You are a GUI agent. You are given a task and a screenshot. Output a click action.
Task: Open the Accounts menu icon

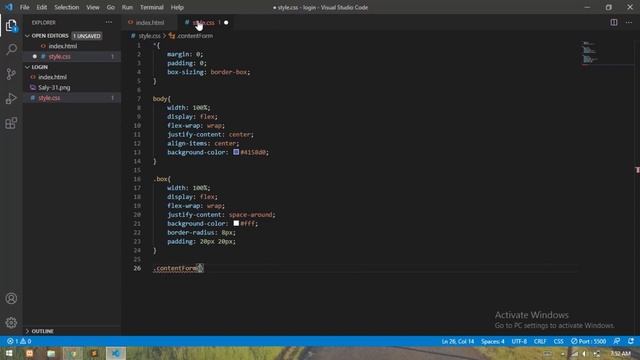[11, 298]
